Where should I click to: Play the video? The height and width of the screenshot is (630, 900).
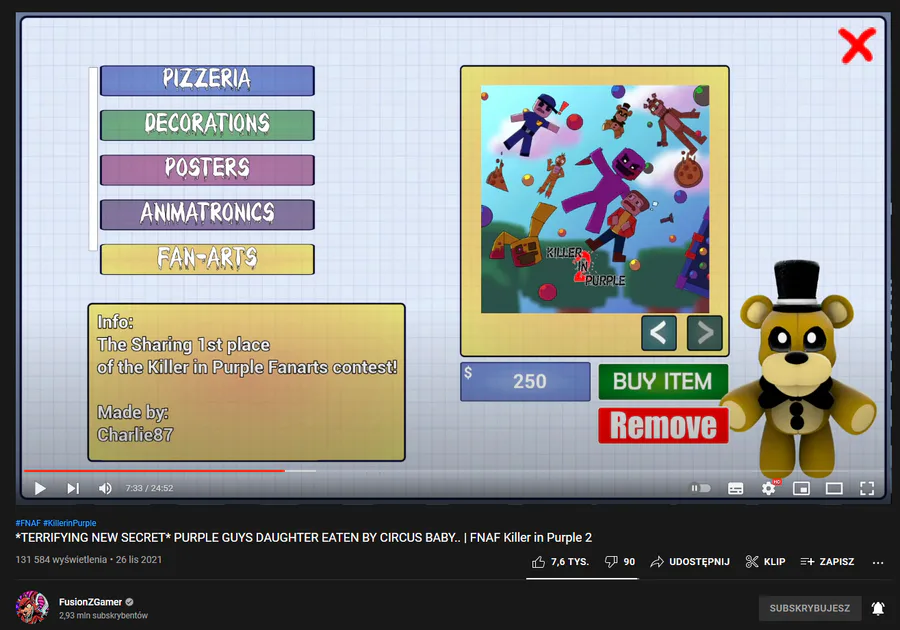click(x=40, y=488)
